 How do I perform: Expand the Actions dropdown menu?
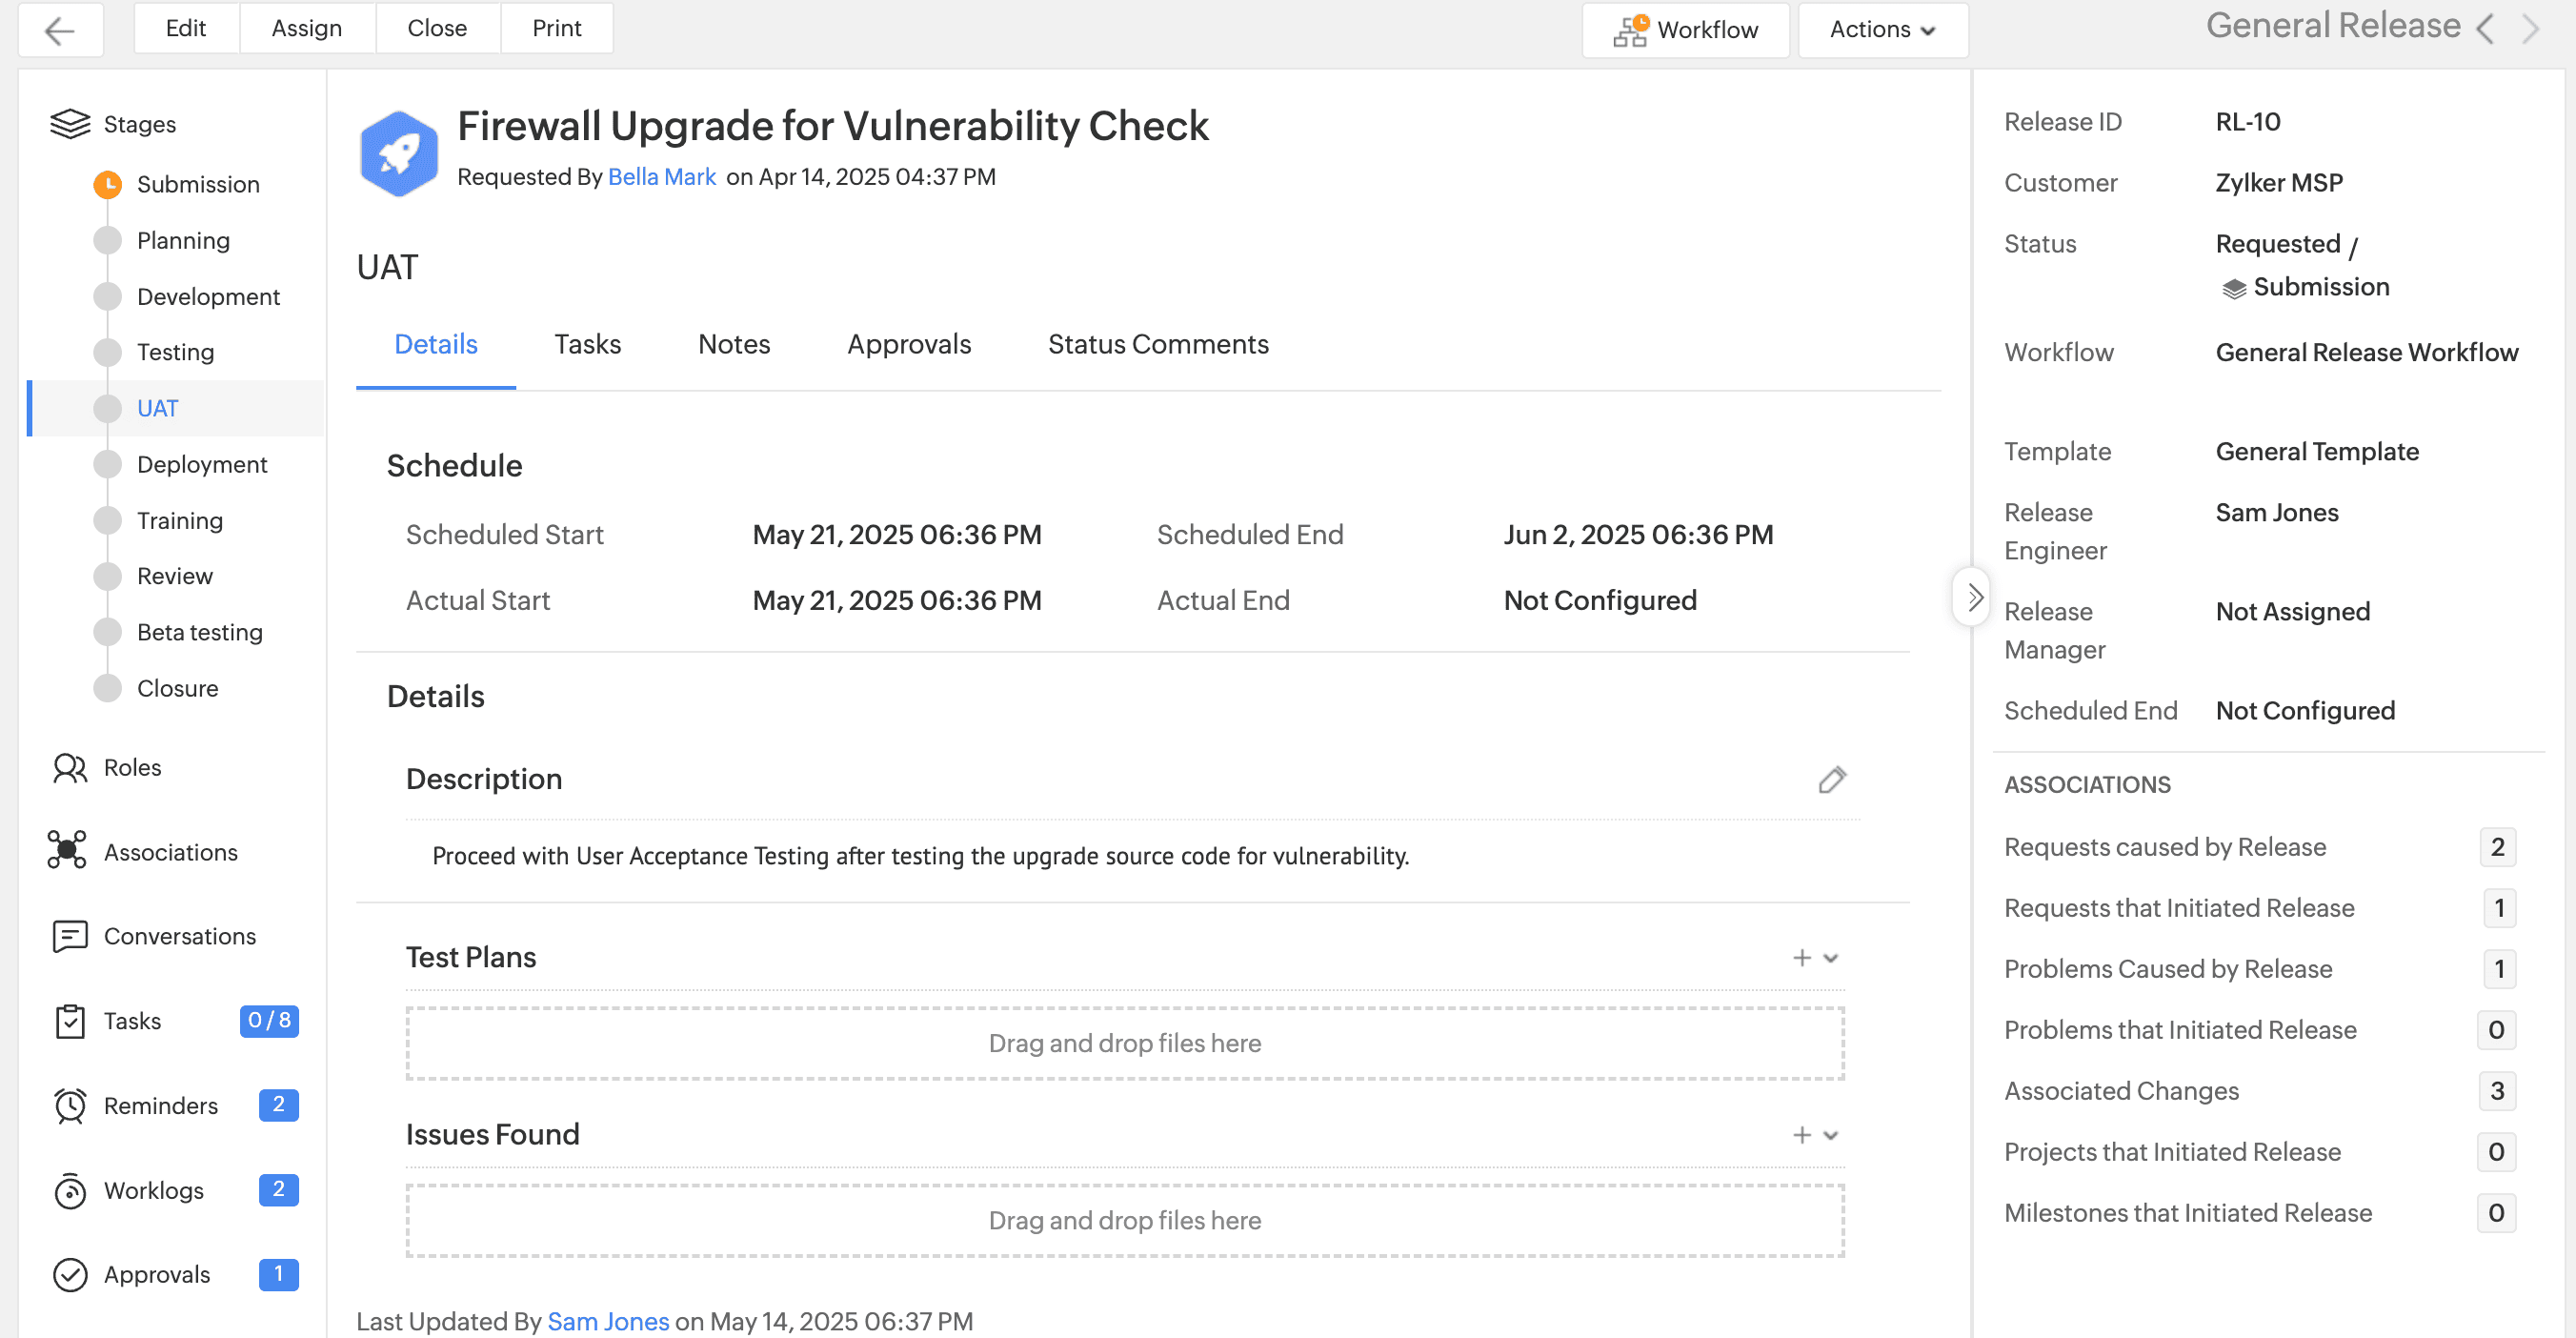[x=1882, y=30]
